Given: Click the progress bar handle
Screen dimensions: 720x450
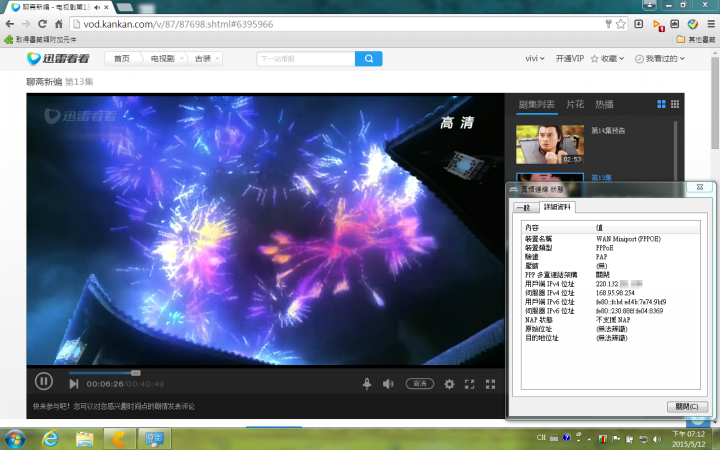Looking at the screenshot, I should (x=135, y=372).
